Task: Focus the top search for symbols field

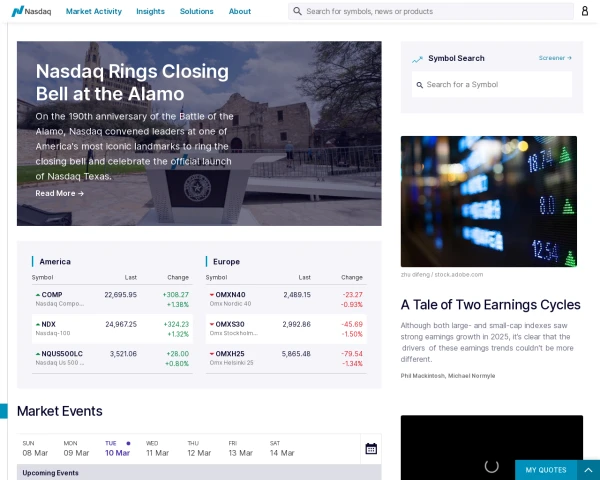Action: coord(431,11)
